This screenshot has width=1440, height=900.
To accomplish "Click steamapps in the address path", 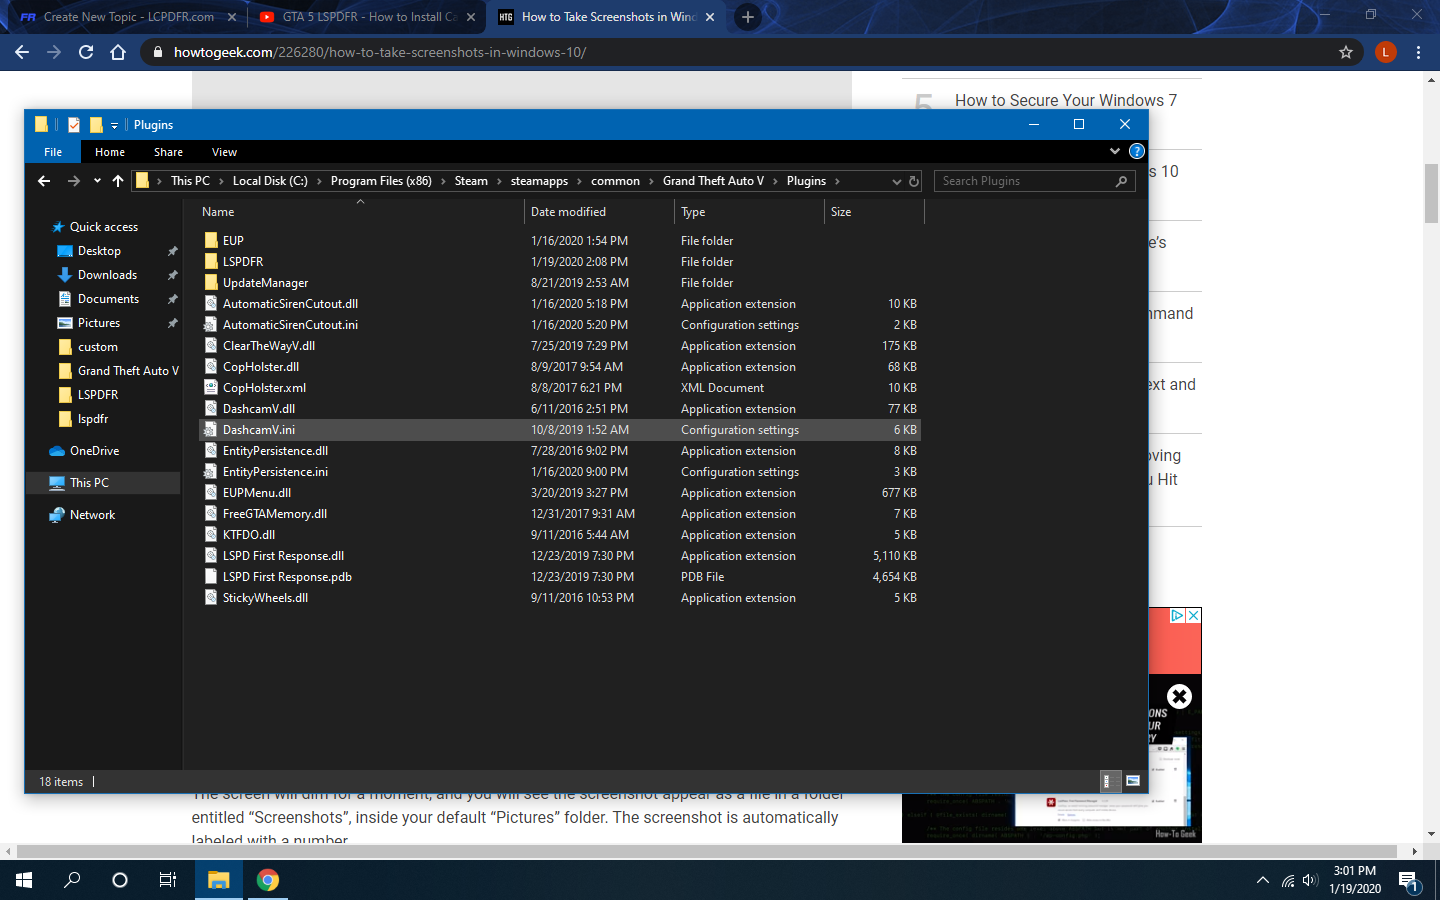I will (x=539, y=181).
